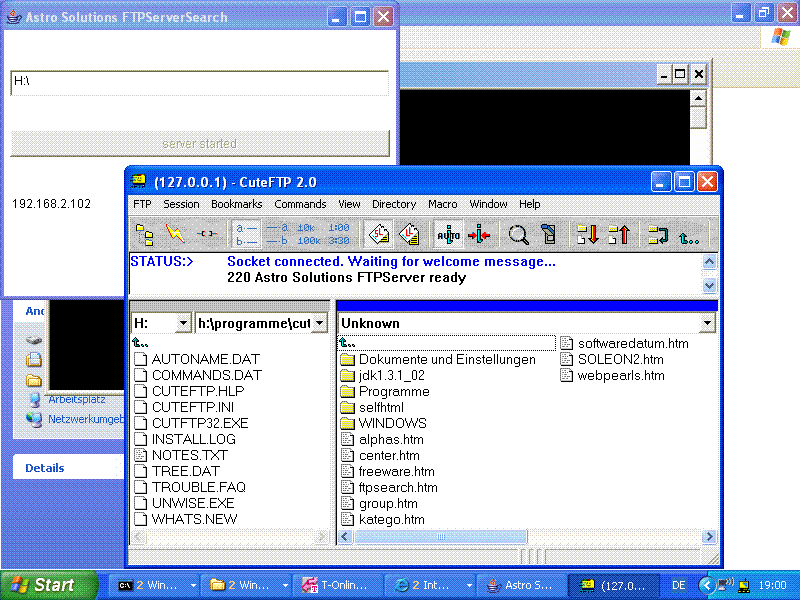
Task: Select the jdk1.3.1_02 folder
Action: tap(383, 376)
